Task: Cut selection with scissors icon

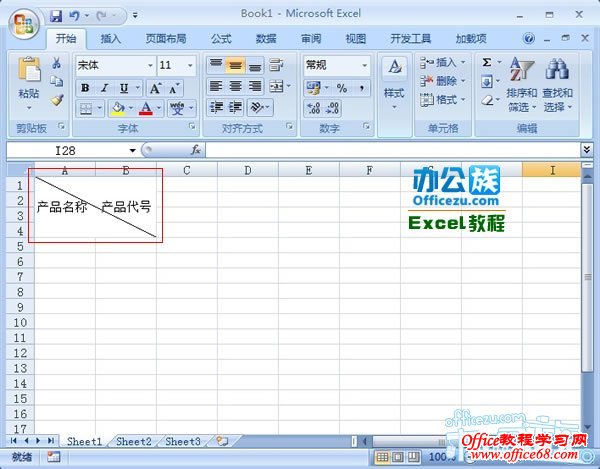Action: [57, 63]
